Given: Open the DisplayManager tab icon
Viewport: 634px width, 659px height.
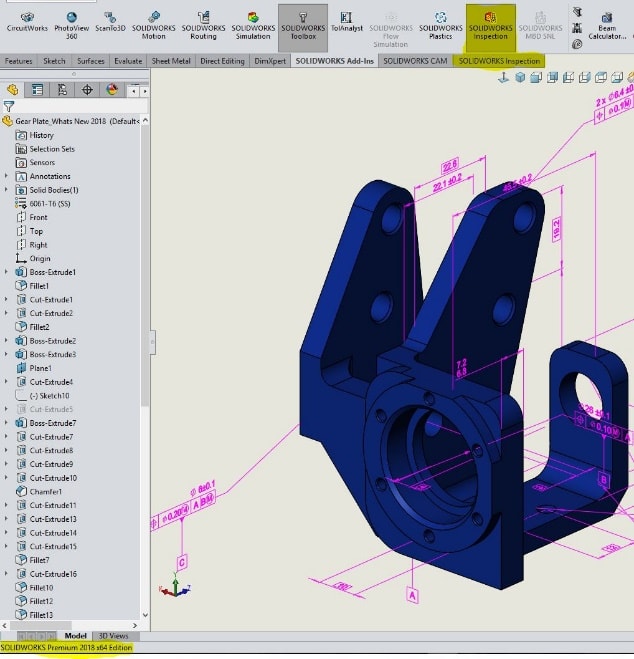Looking at the screenshot, I should click(112, 90).
